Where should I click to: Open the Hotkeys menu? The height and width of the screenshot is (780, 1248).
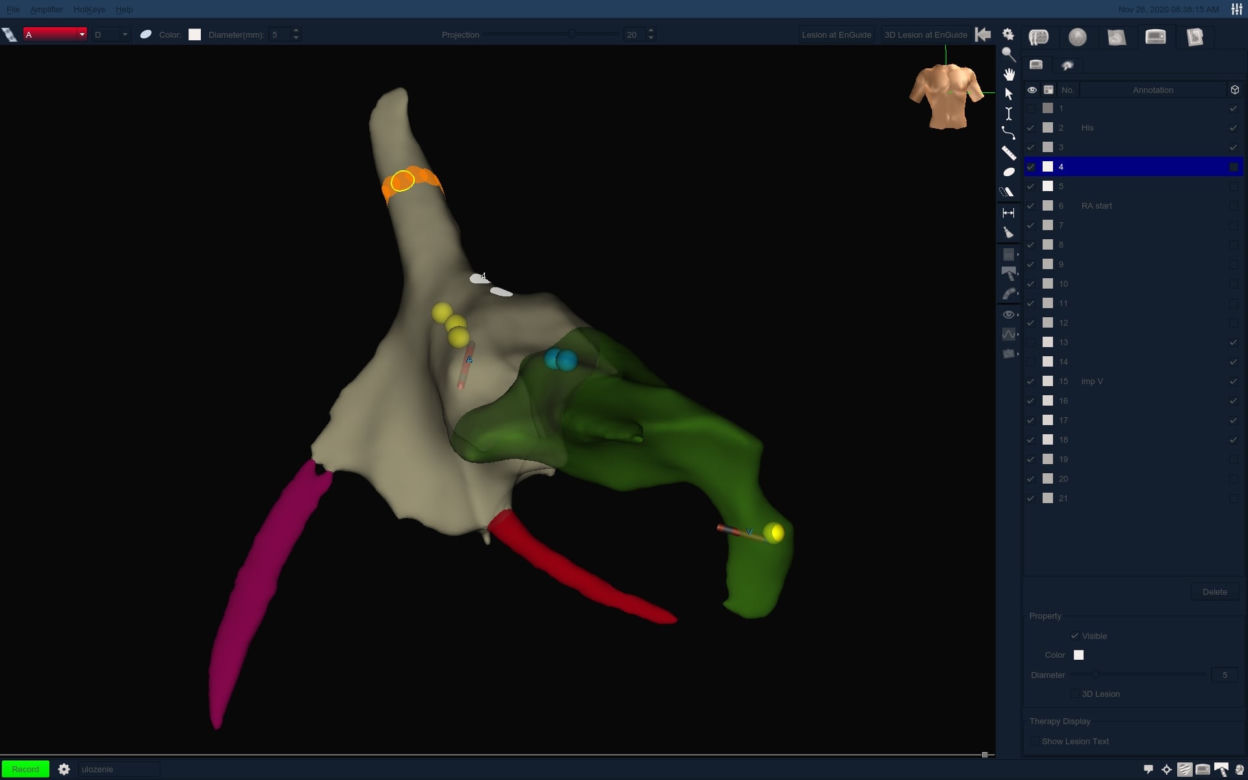pyautogui.click(x=89, y=9)
